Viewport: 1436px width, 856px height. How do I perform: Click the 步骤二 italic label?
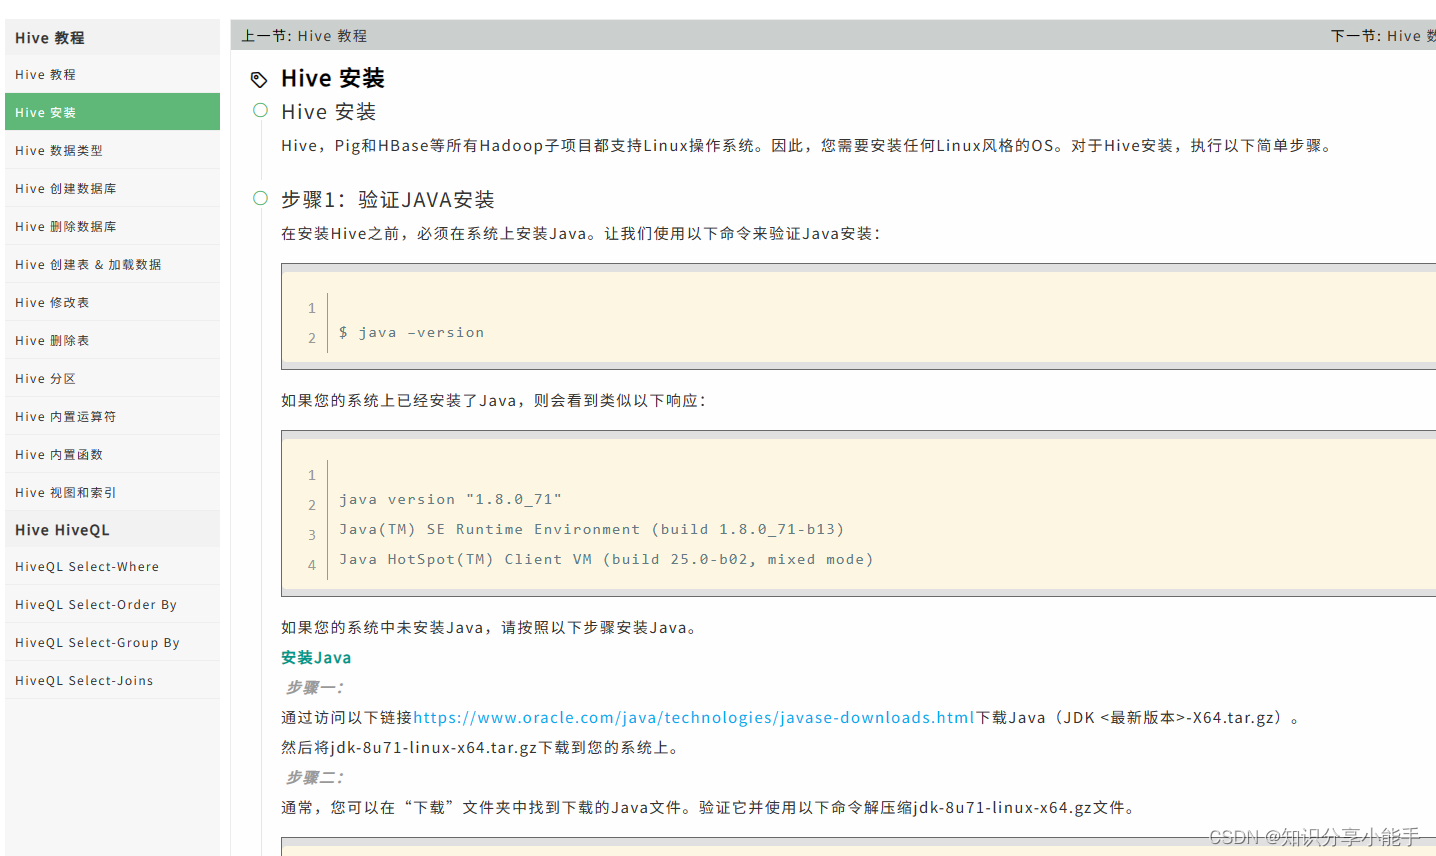315,777
